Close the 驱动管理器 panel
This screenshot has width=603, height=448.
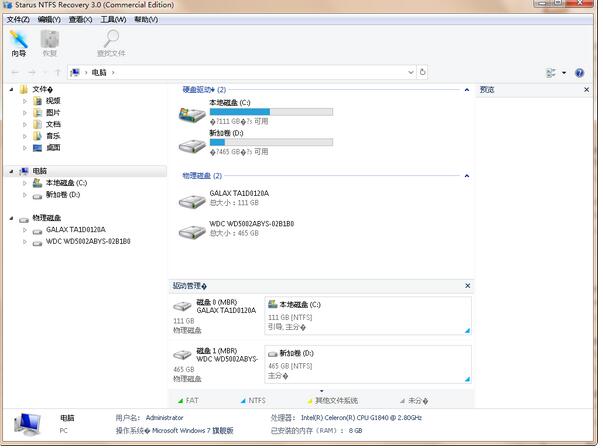point(468,286)
